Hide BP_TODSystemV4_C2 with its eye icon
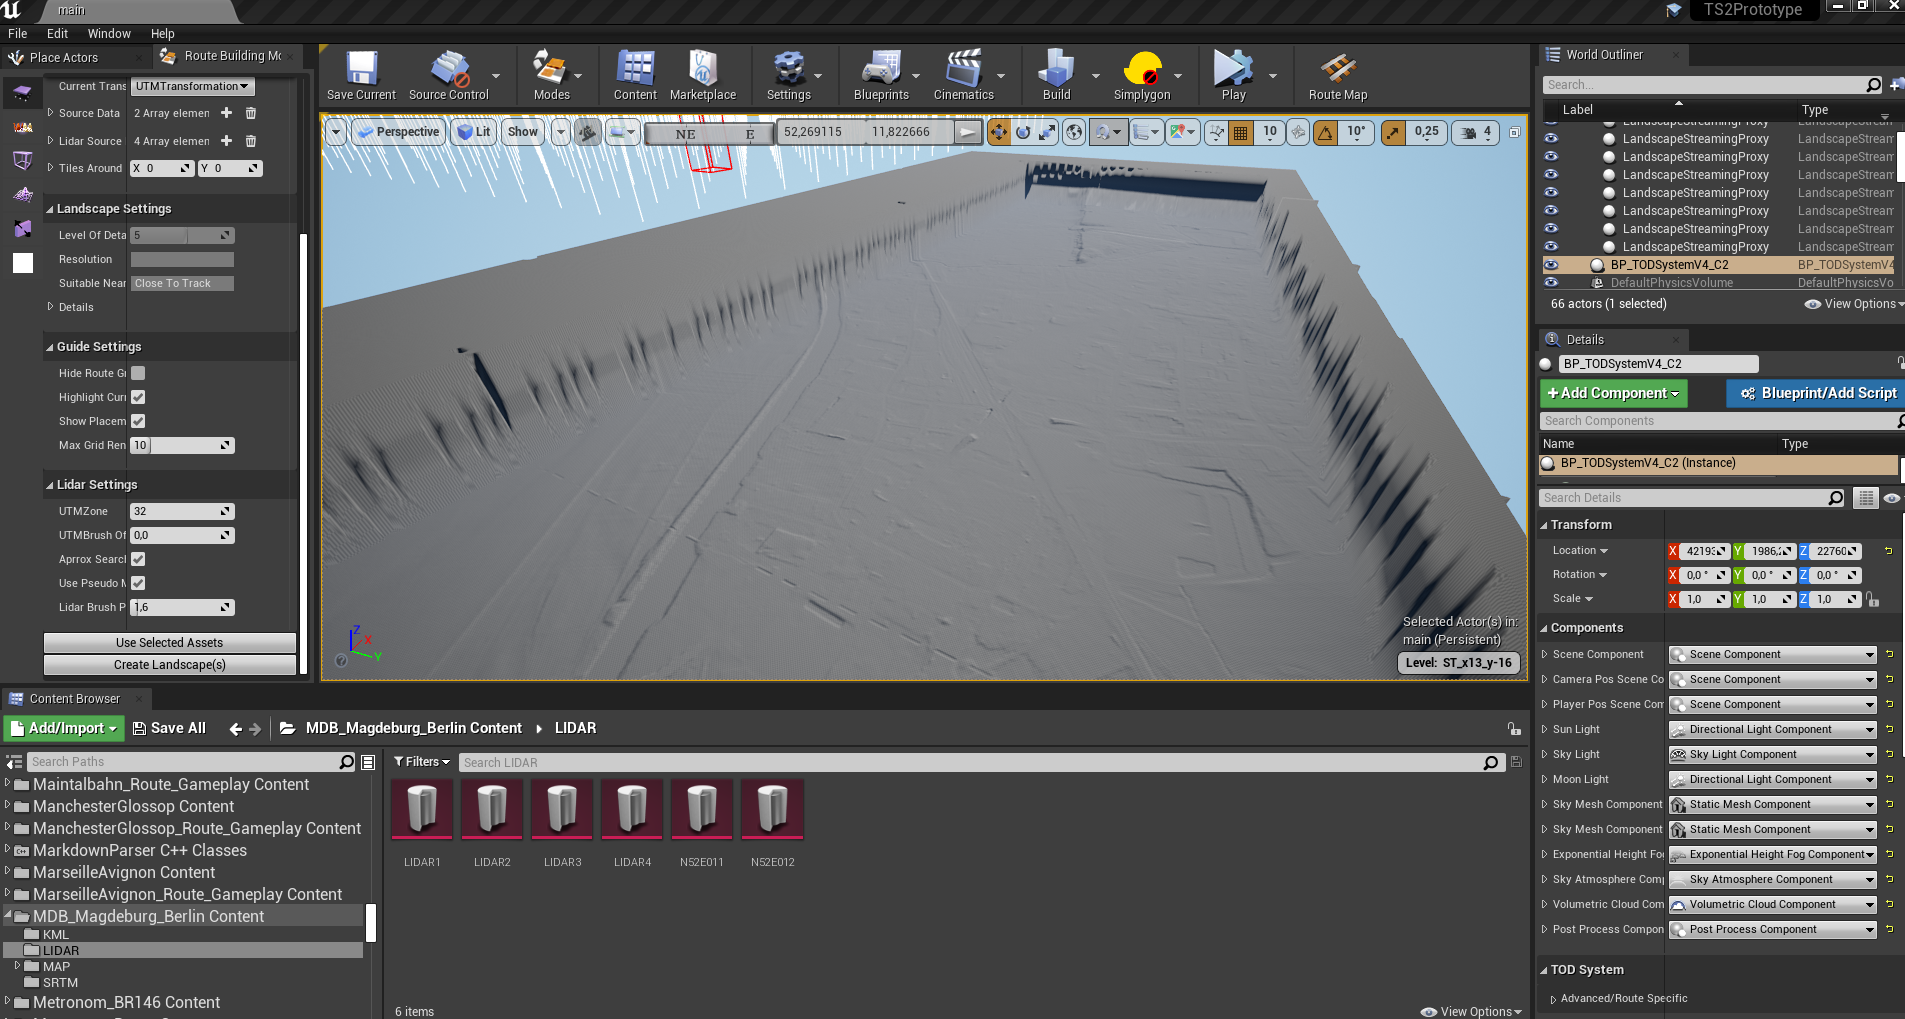1905x1019 pixels. 1551,265
